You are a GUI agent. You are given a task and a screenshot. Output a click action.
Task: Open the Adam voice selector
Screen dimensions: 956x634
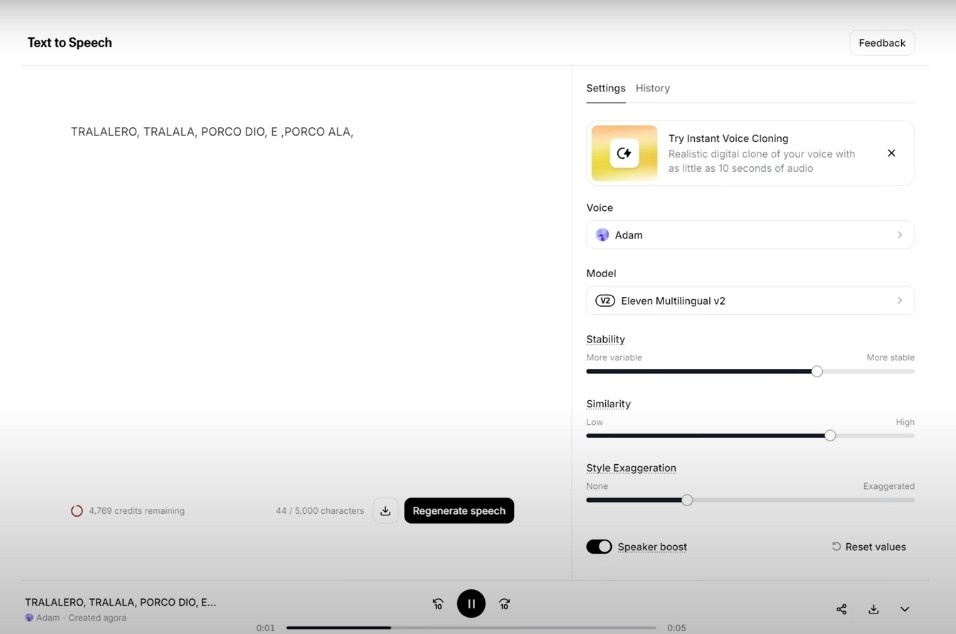(x=750, y=235)
